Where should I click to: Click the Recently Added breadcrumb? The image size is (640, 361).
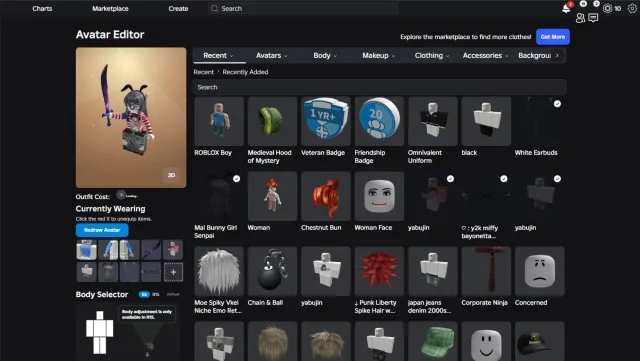click(x=245, y=72)
